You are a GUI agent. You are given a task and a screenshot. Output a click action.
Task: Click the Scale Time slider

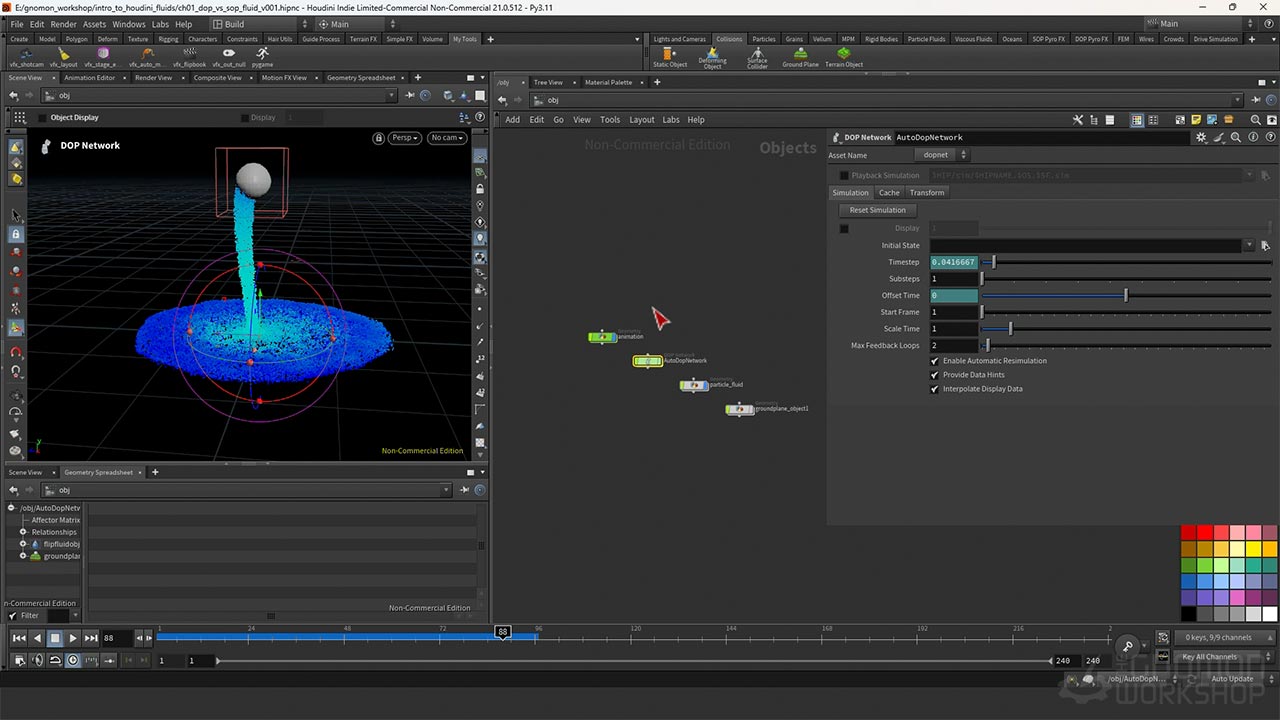click(x=1010, y=329)
